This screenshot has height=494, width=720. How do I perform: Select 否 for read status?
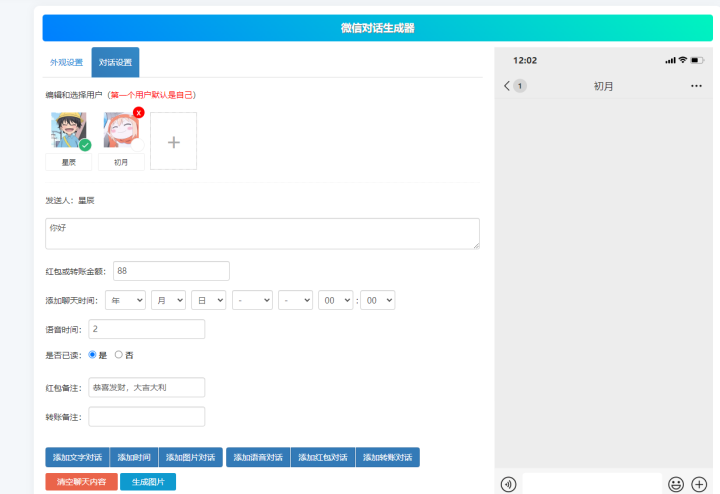click(119, 354)
